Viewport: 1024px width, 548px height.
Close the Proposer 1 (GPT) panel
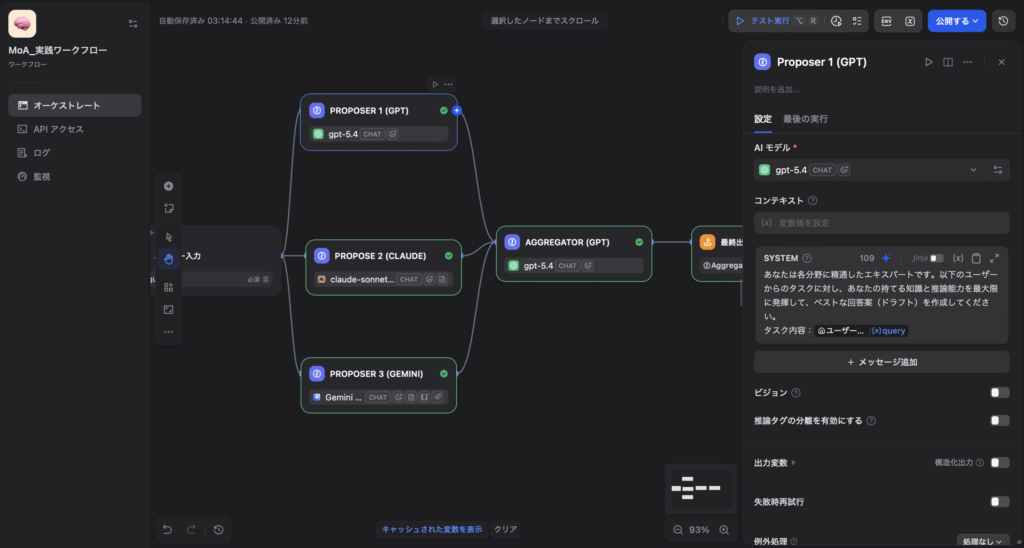(x=1002, y=62)
